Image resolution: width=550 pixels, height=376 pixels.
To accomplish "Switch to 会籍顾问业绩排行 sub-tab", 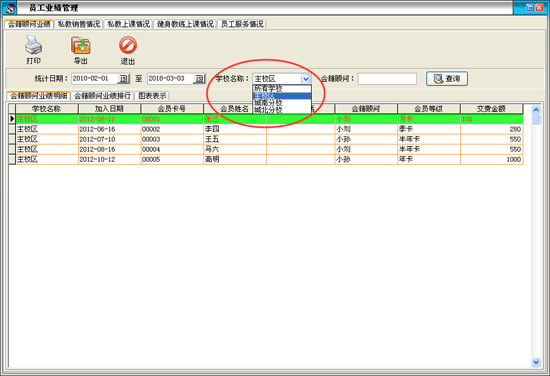I will [x=102, y=95].
